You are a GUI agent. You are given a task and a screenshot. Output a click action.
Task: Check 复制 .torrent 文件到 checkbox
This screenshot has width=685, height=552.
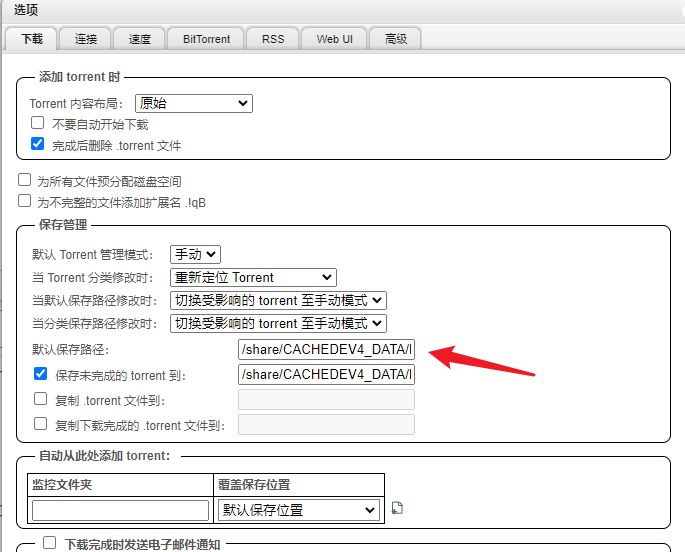(x=41, y=399)
